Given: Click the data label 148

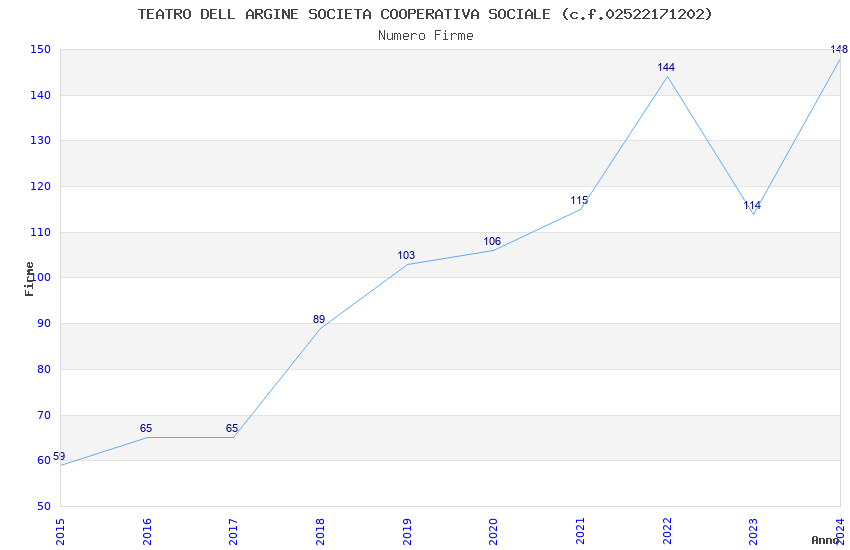Looking at the screenshot, I should 839,49.
